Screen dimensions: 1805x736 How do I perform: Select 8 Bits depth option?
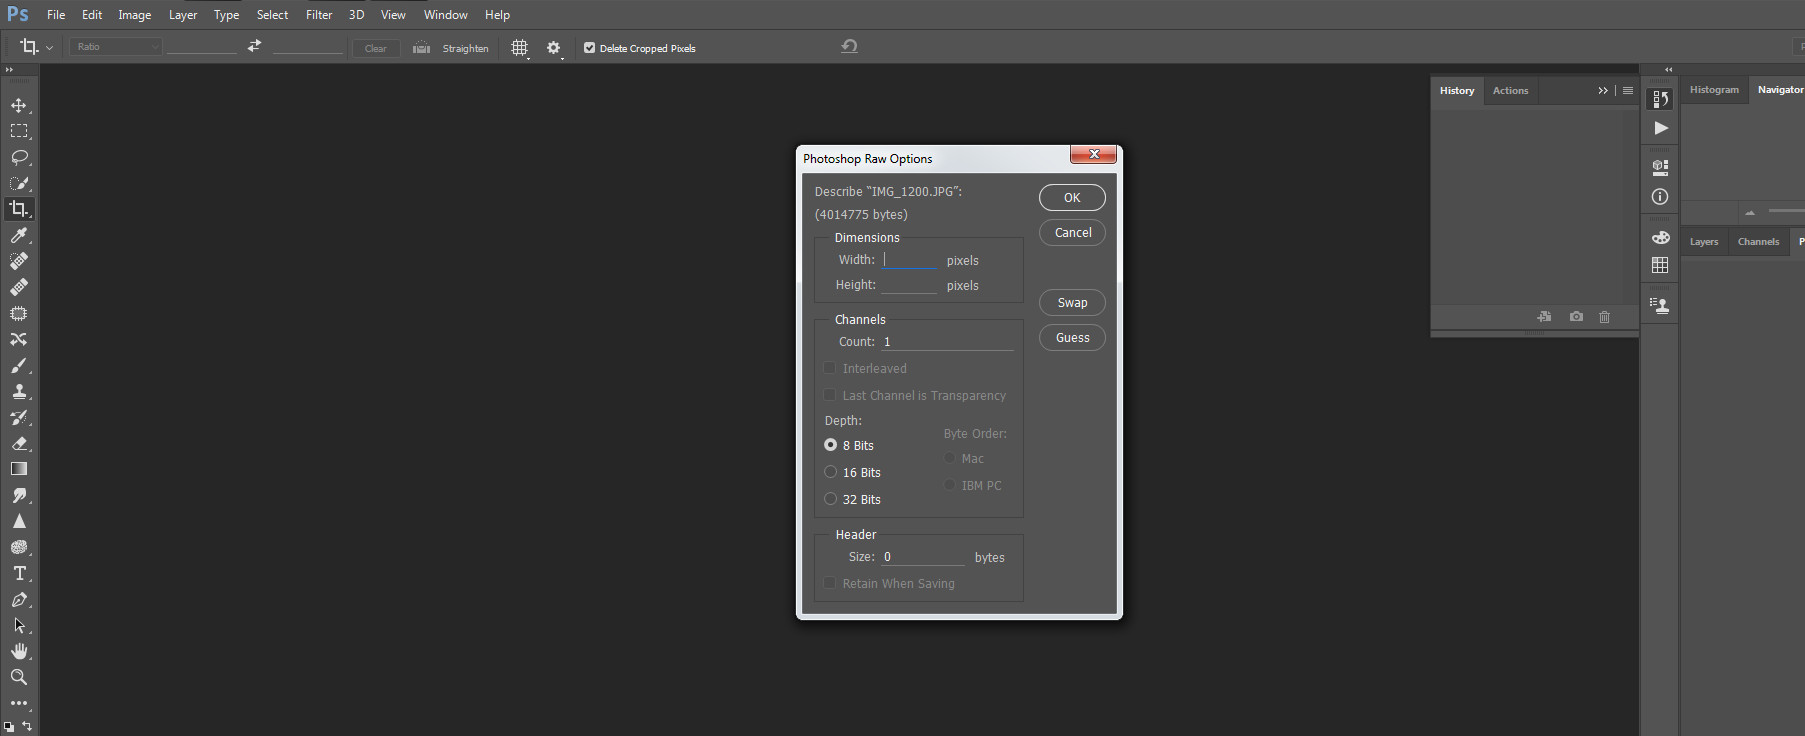(x=830, y=445)
